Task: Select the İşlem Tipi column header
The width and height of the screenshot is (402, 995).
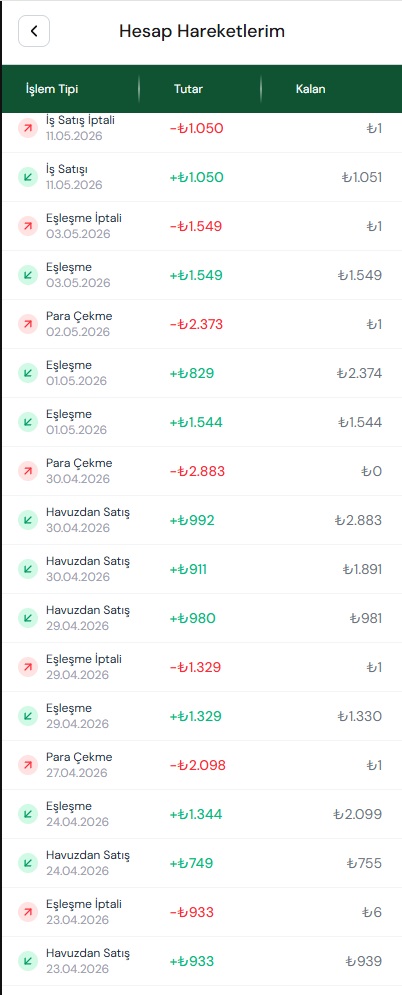Action: click(x=52, y=89)
